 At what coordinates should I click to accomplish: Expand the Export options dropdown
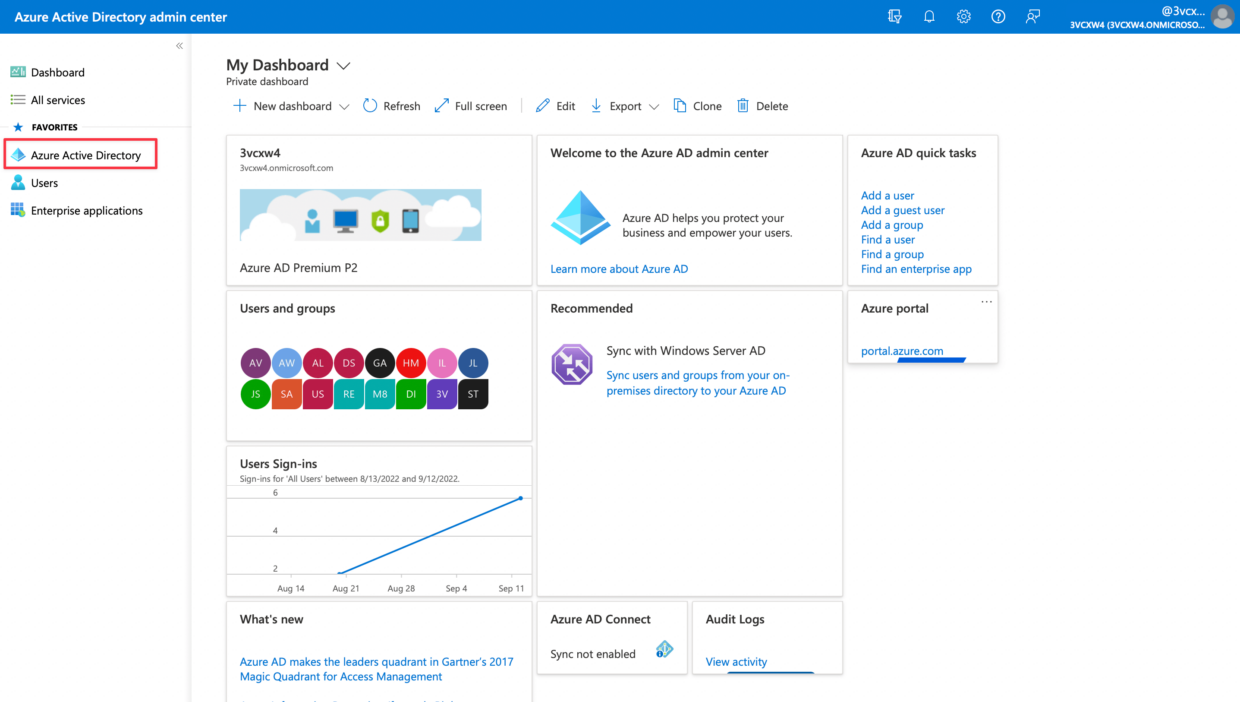655,105
